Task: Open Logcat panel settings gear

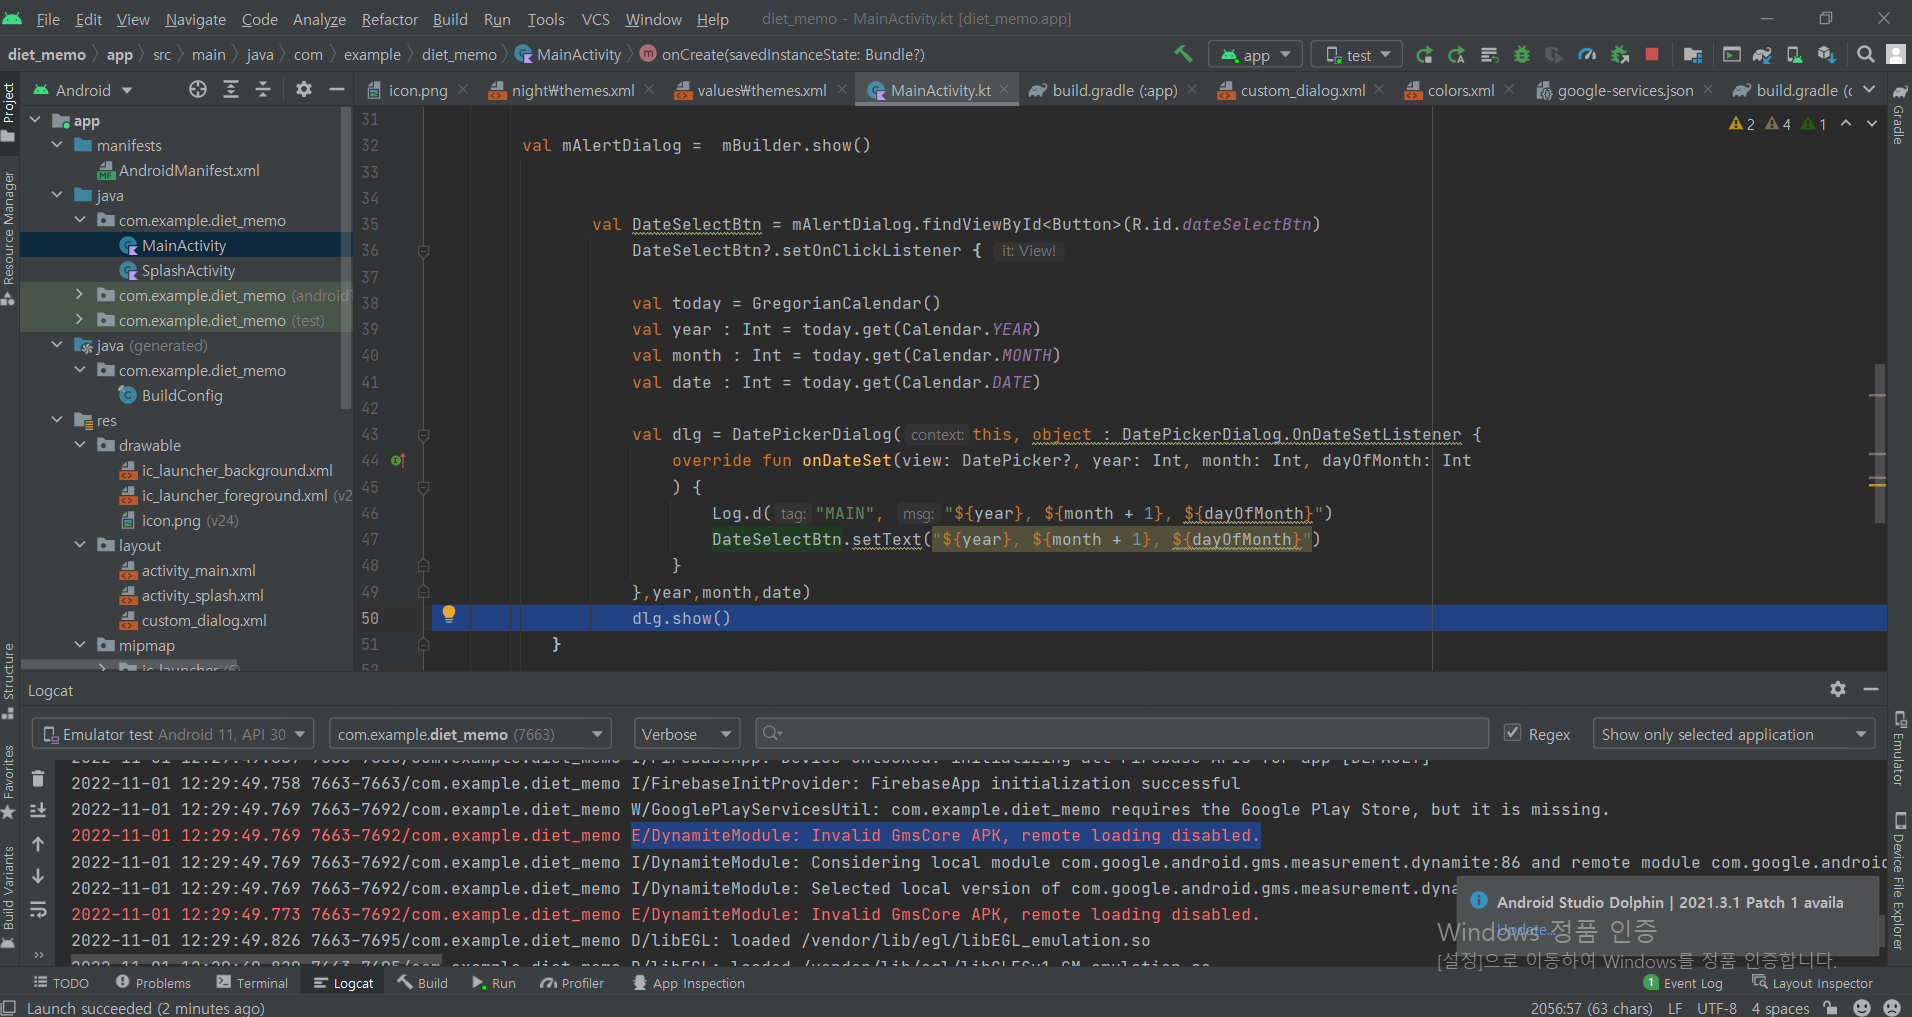Action: tap(1838, 690)
